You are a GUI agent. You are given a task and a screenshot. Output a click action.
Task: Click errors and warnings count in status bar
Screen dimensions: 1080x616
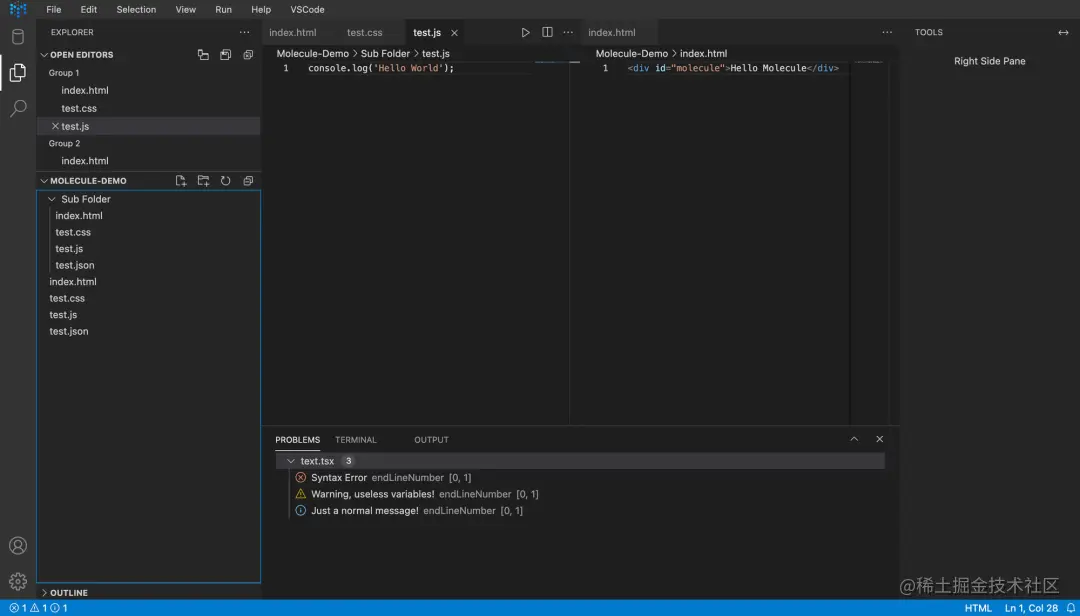39,608
